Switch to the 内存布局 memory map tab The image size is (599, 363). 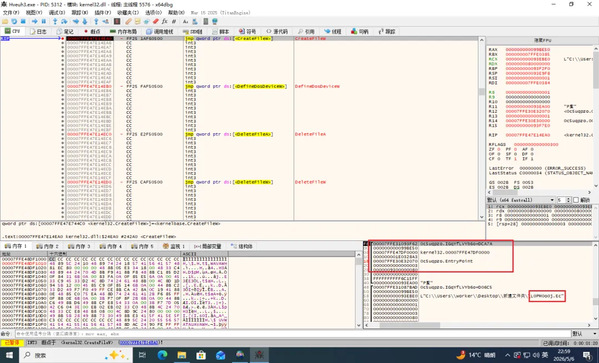tap(123, 31)
